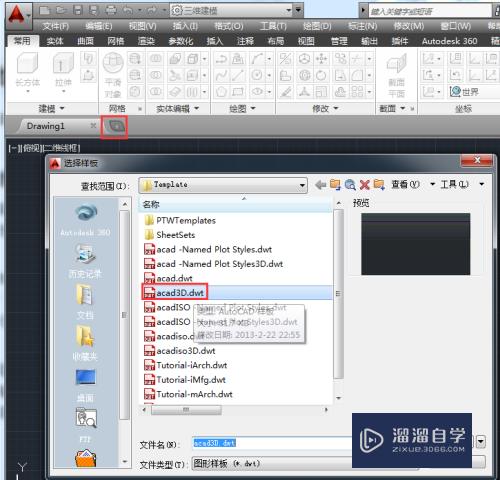
Task: Open the 格式(O) menu
Action: tap(229, 26)
